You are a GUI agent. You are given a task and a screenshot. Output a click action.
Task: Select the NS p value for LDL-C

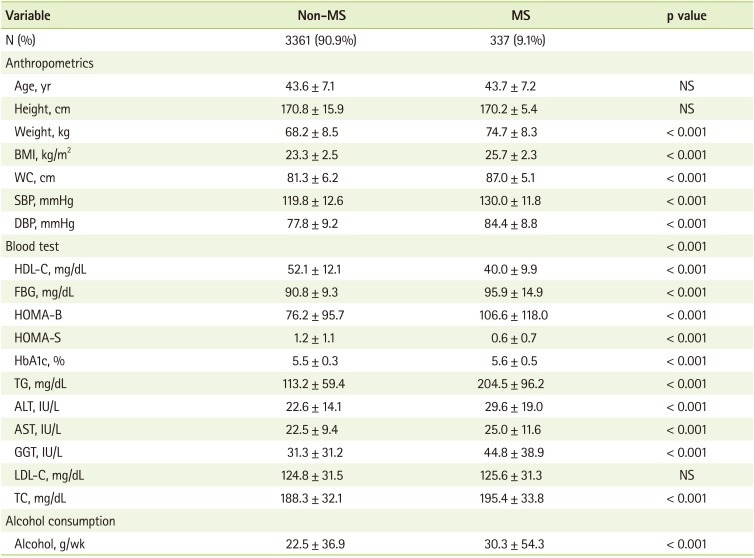pyautogui.click(x=686, y=476)
